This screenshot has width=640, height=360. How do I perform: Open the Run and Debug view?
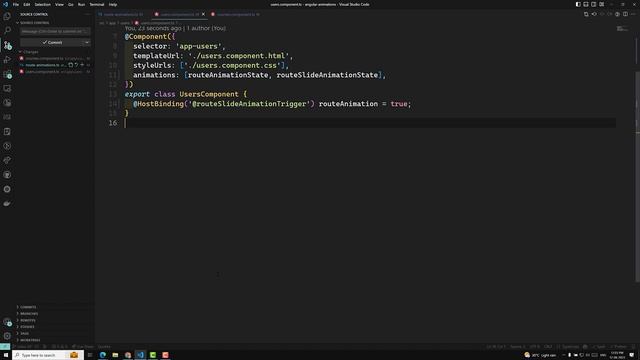7,60
